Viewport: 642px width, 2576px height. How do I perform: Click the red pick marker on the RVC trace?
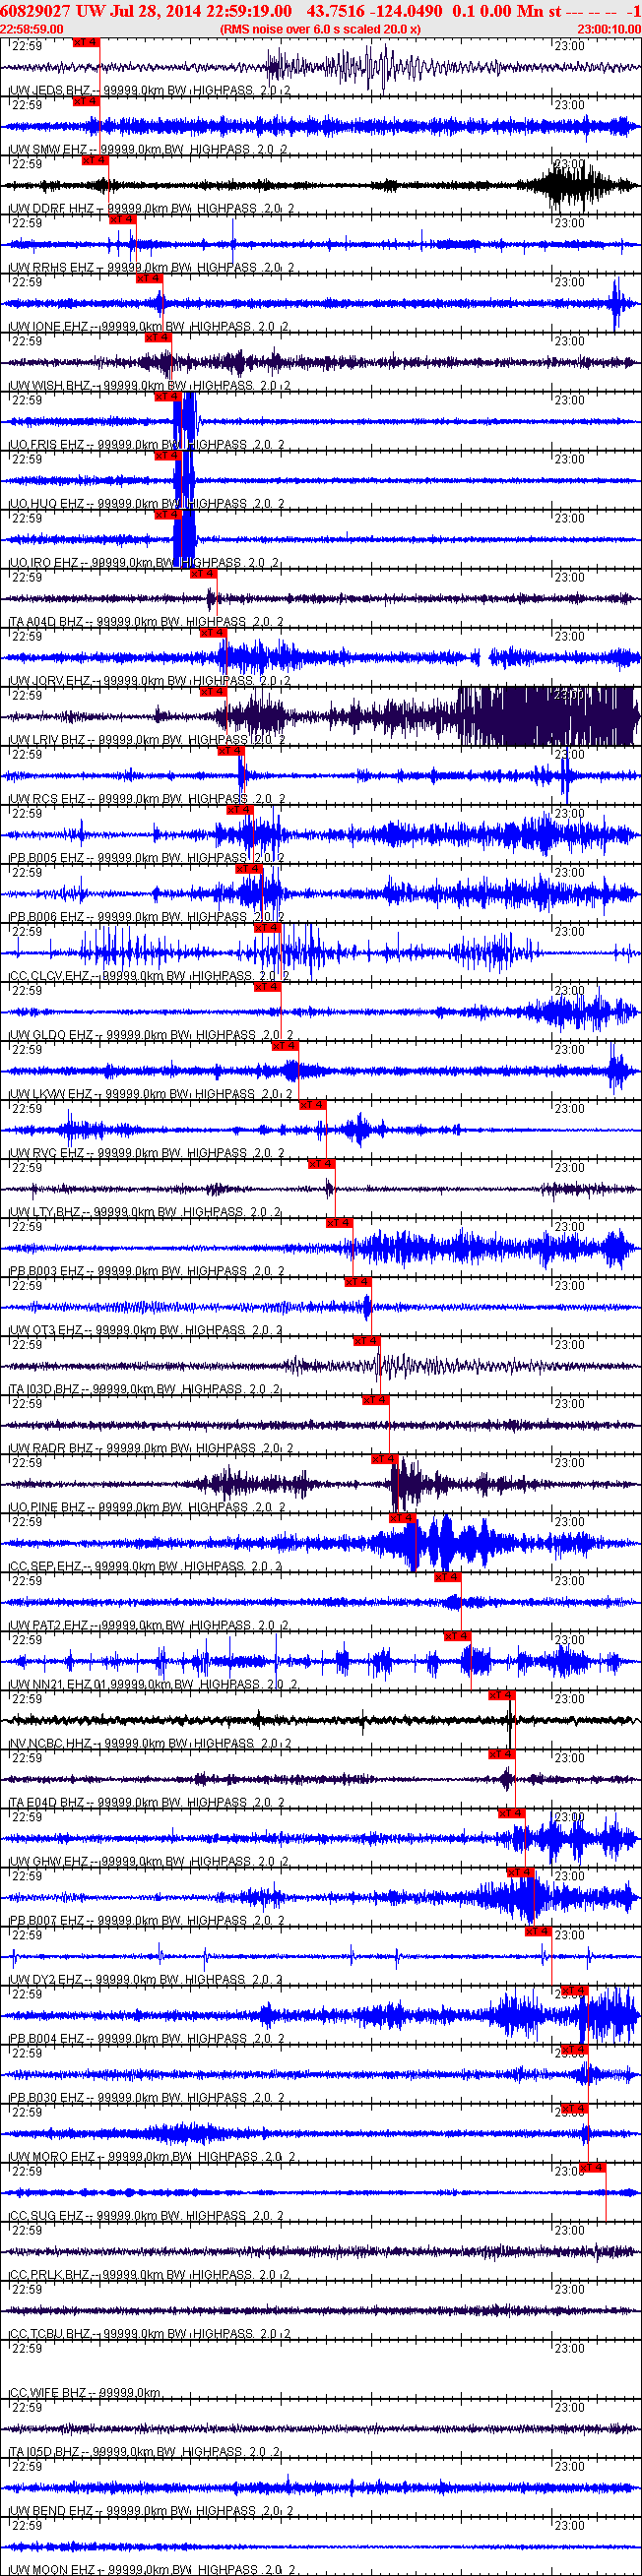(x=313, y=1104)
